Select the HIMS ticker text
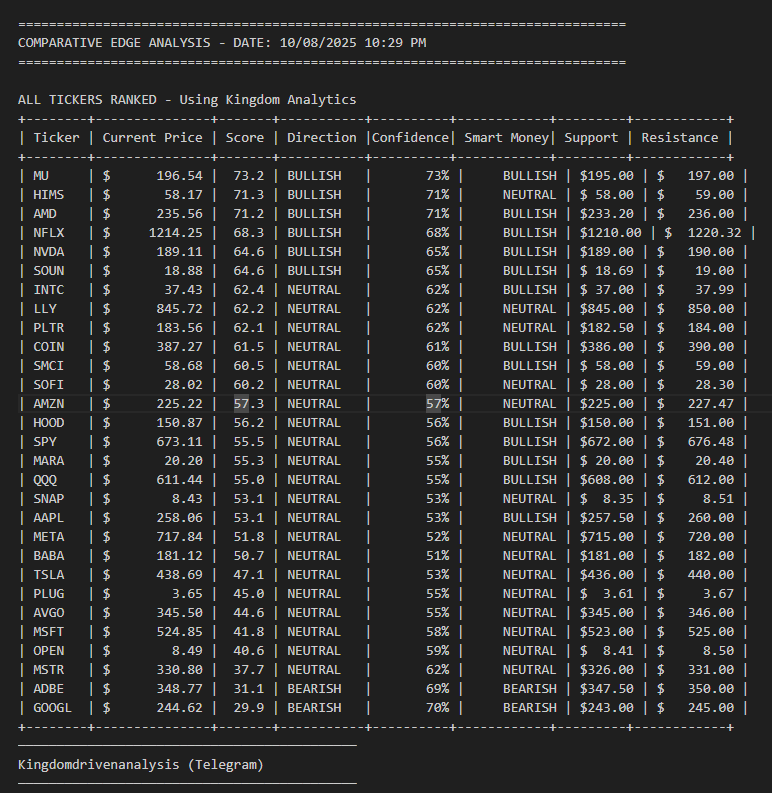The height and width of the screenshot is (793, 772). click(x=49, y=195)
